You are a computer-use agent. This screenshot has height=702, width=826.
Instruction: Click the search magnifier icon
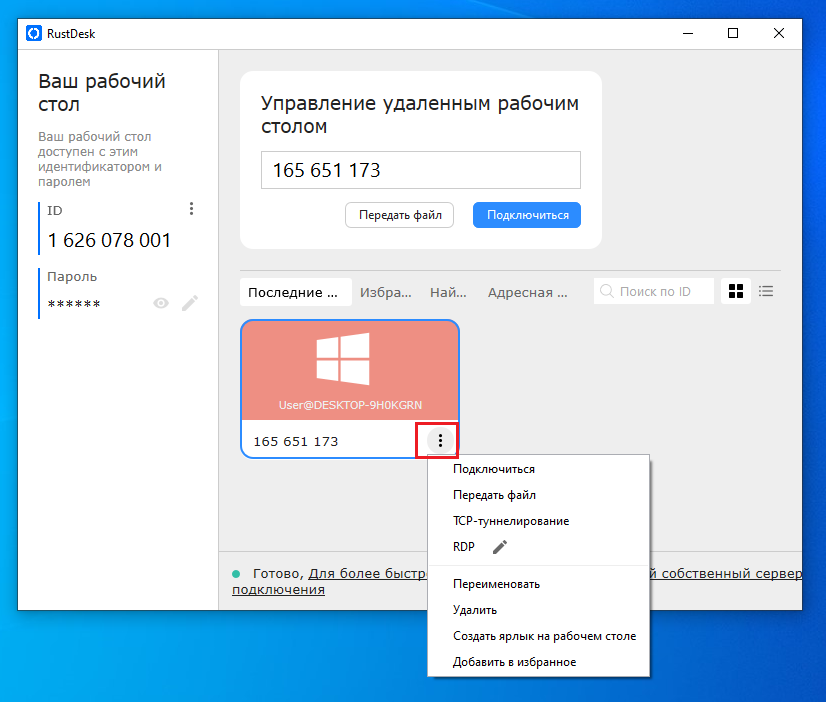[606, 291]
